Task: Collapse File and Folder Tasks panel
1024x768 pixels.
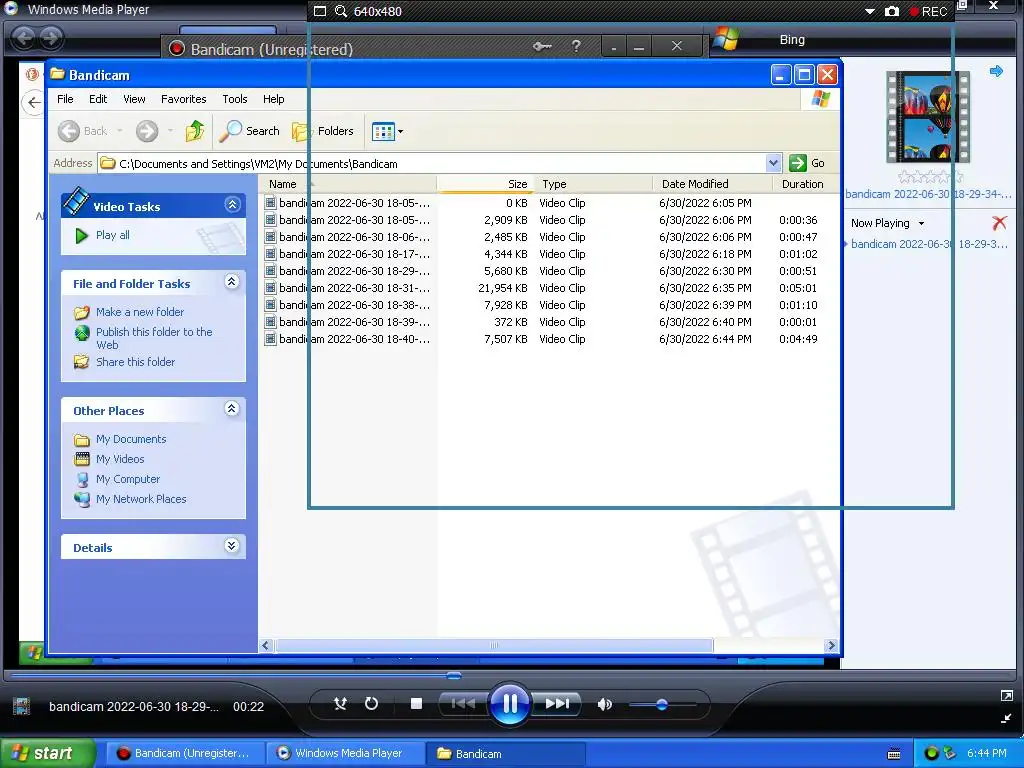Action: point(232,282)
